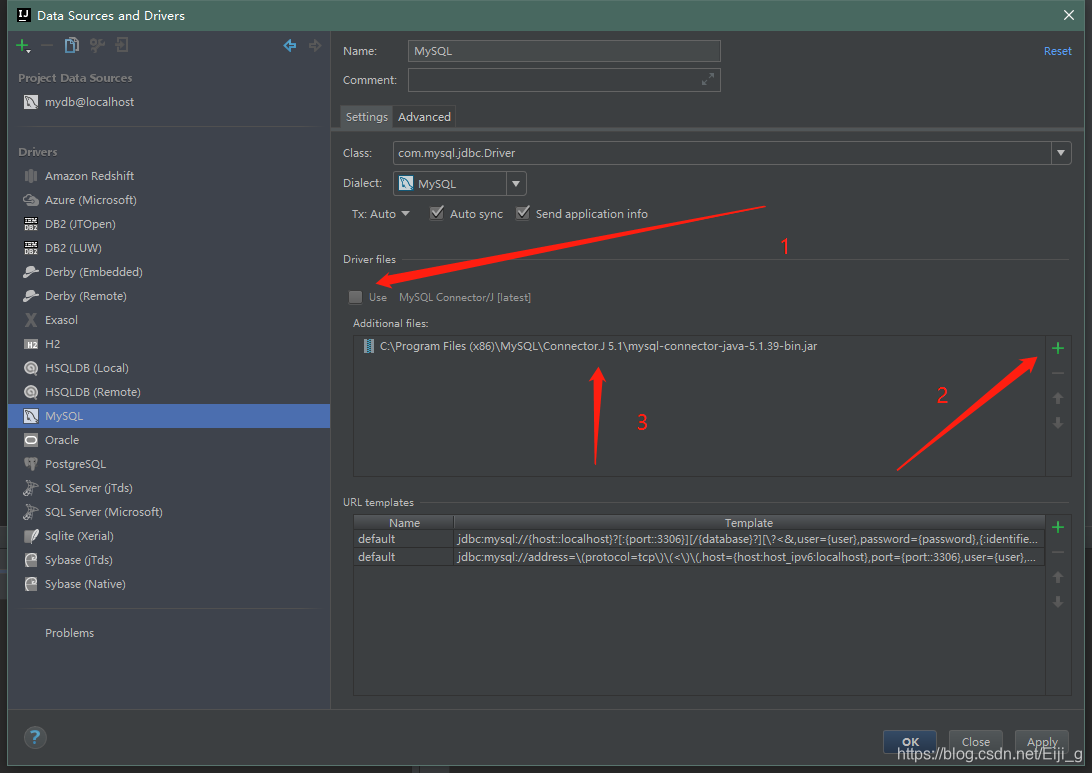The height and width of the screenshot is (773, 1092).
Task: Click the OK button
Action: tap(910, 742)
